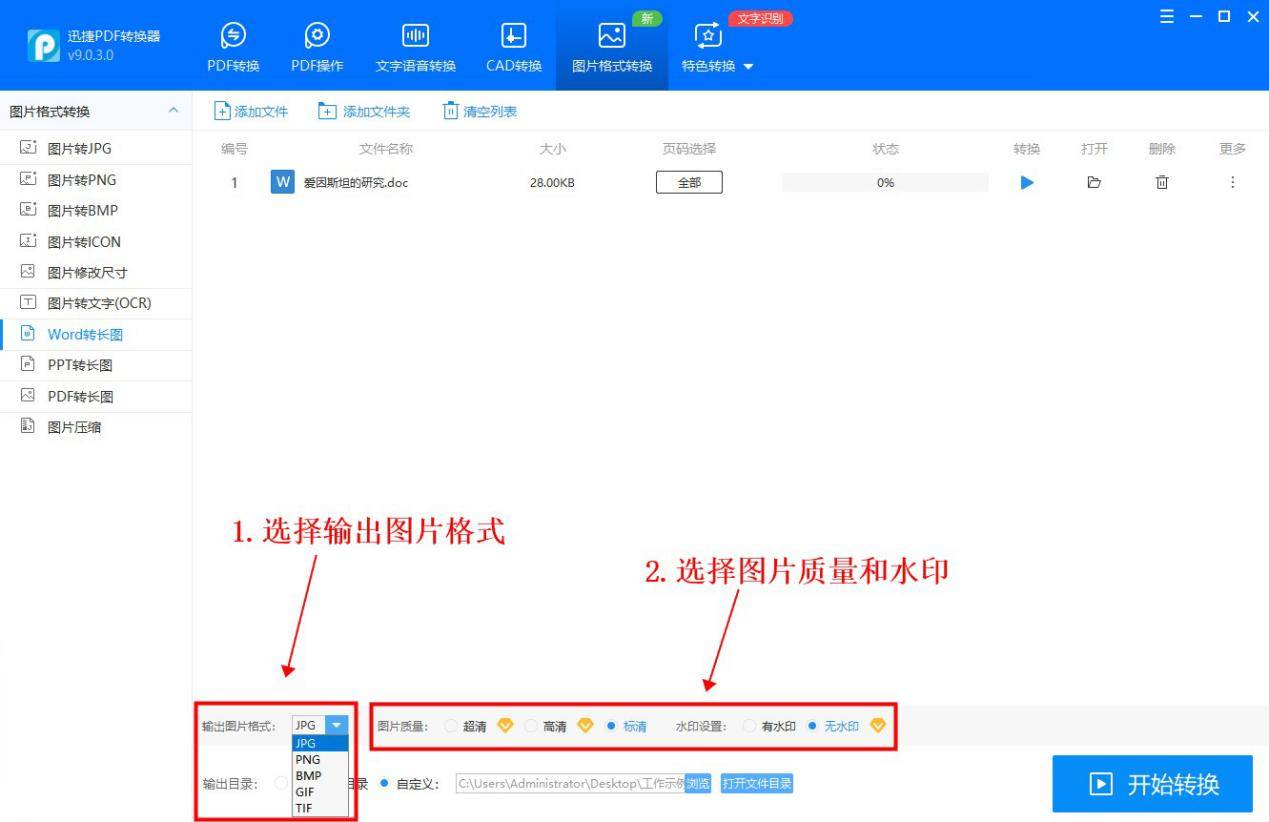Viewport: 1269px width, 822px height.
Task: Choose TIF from format list
Action: pos(320,807)
